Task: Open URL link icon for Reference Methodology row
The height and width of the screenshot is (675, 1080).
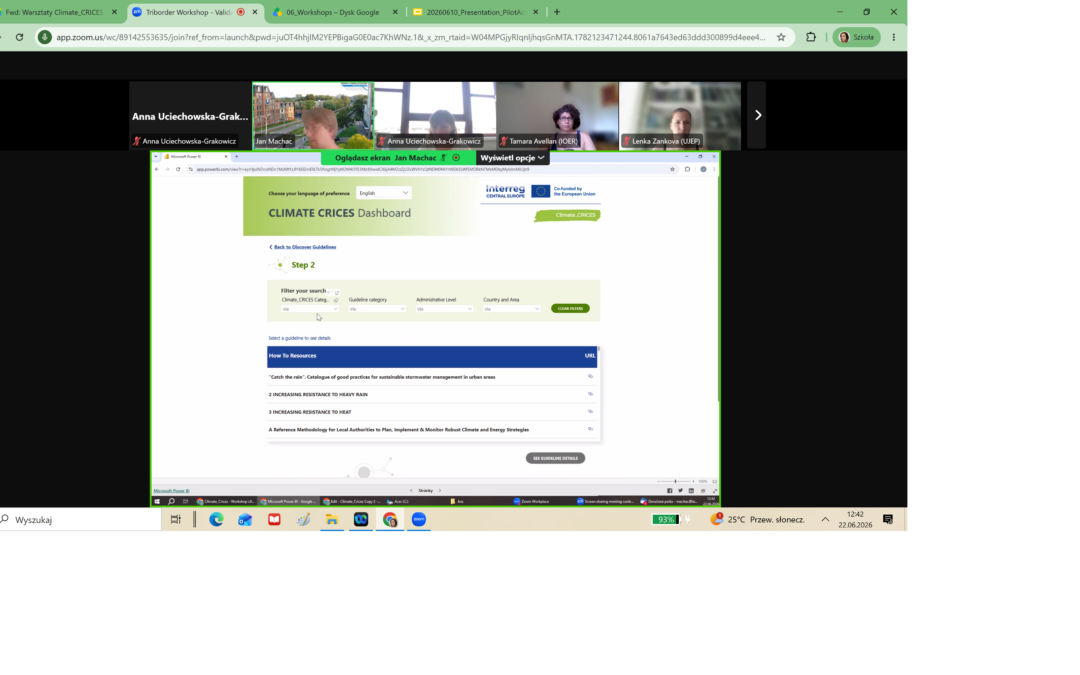Action: click(x=590, y=429)
